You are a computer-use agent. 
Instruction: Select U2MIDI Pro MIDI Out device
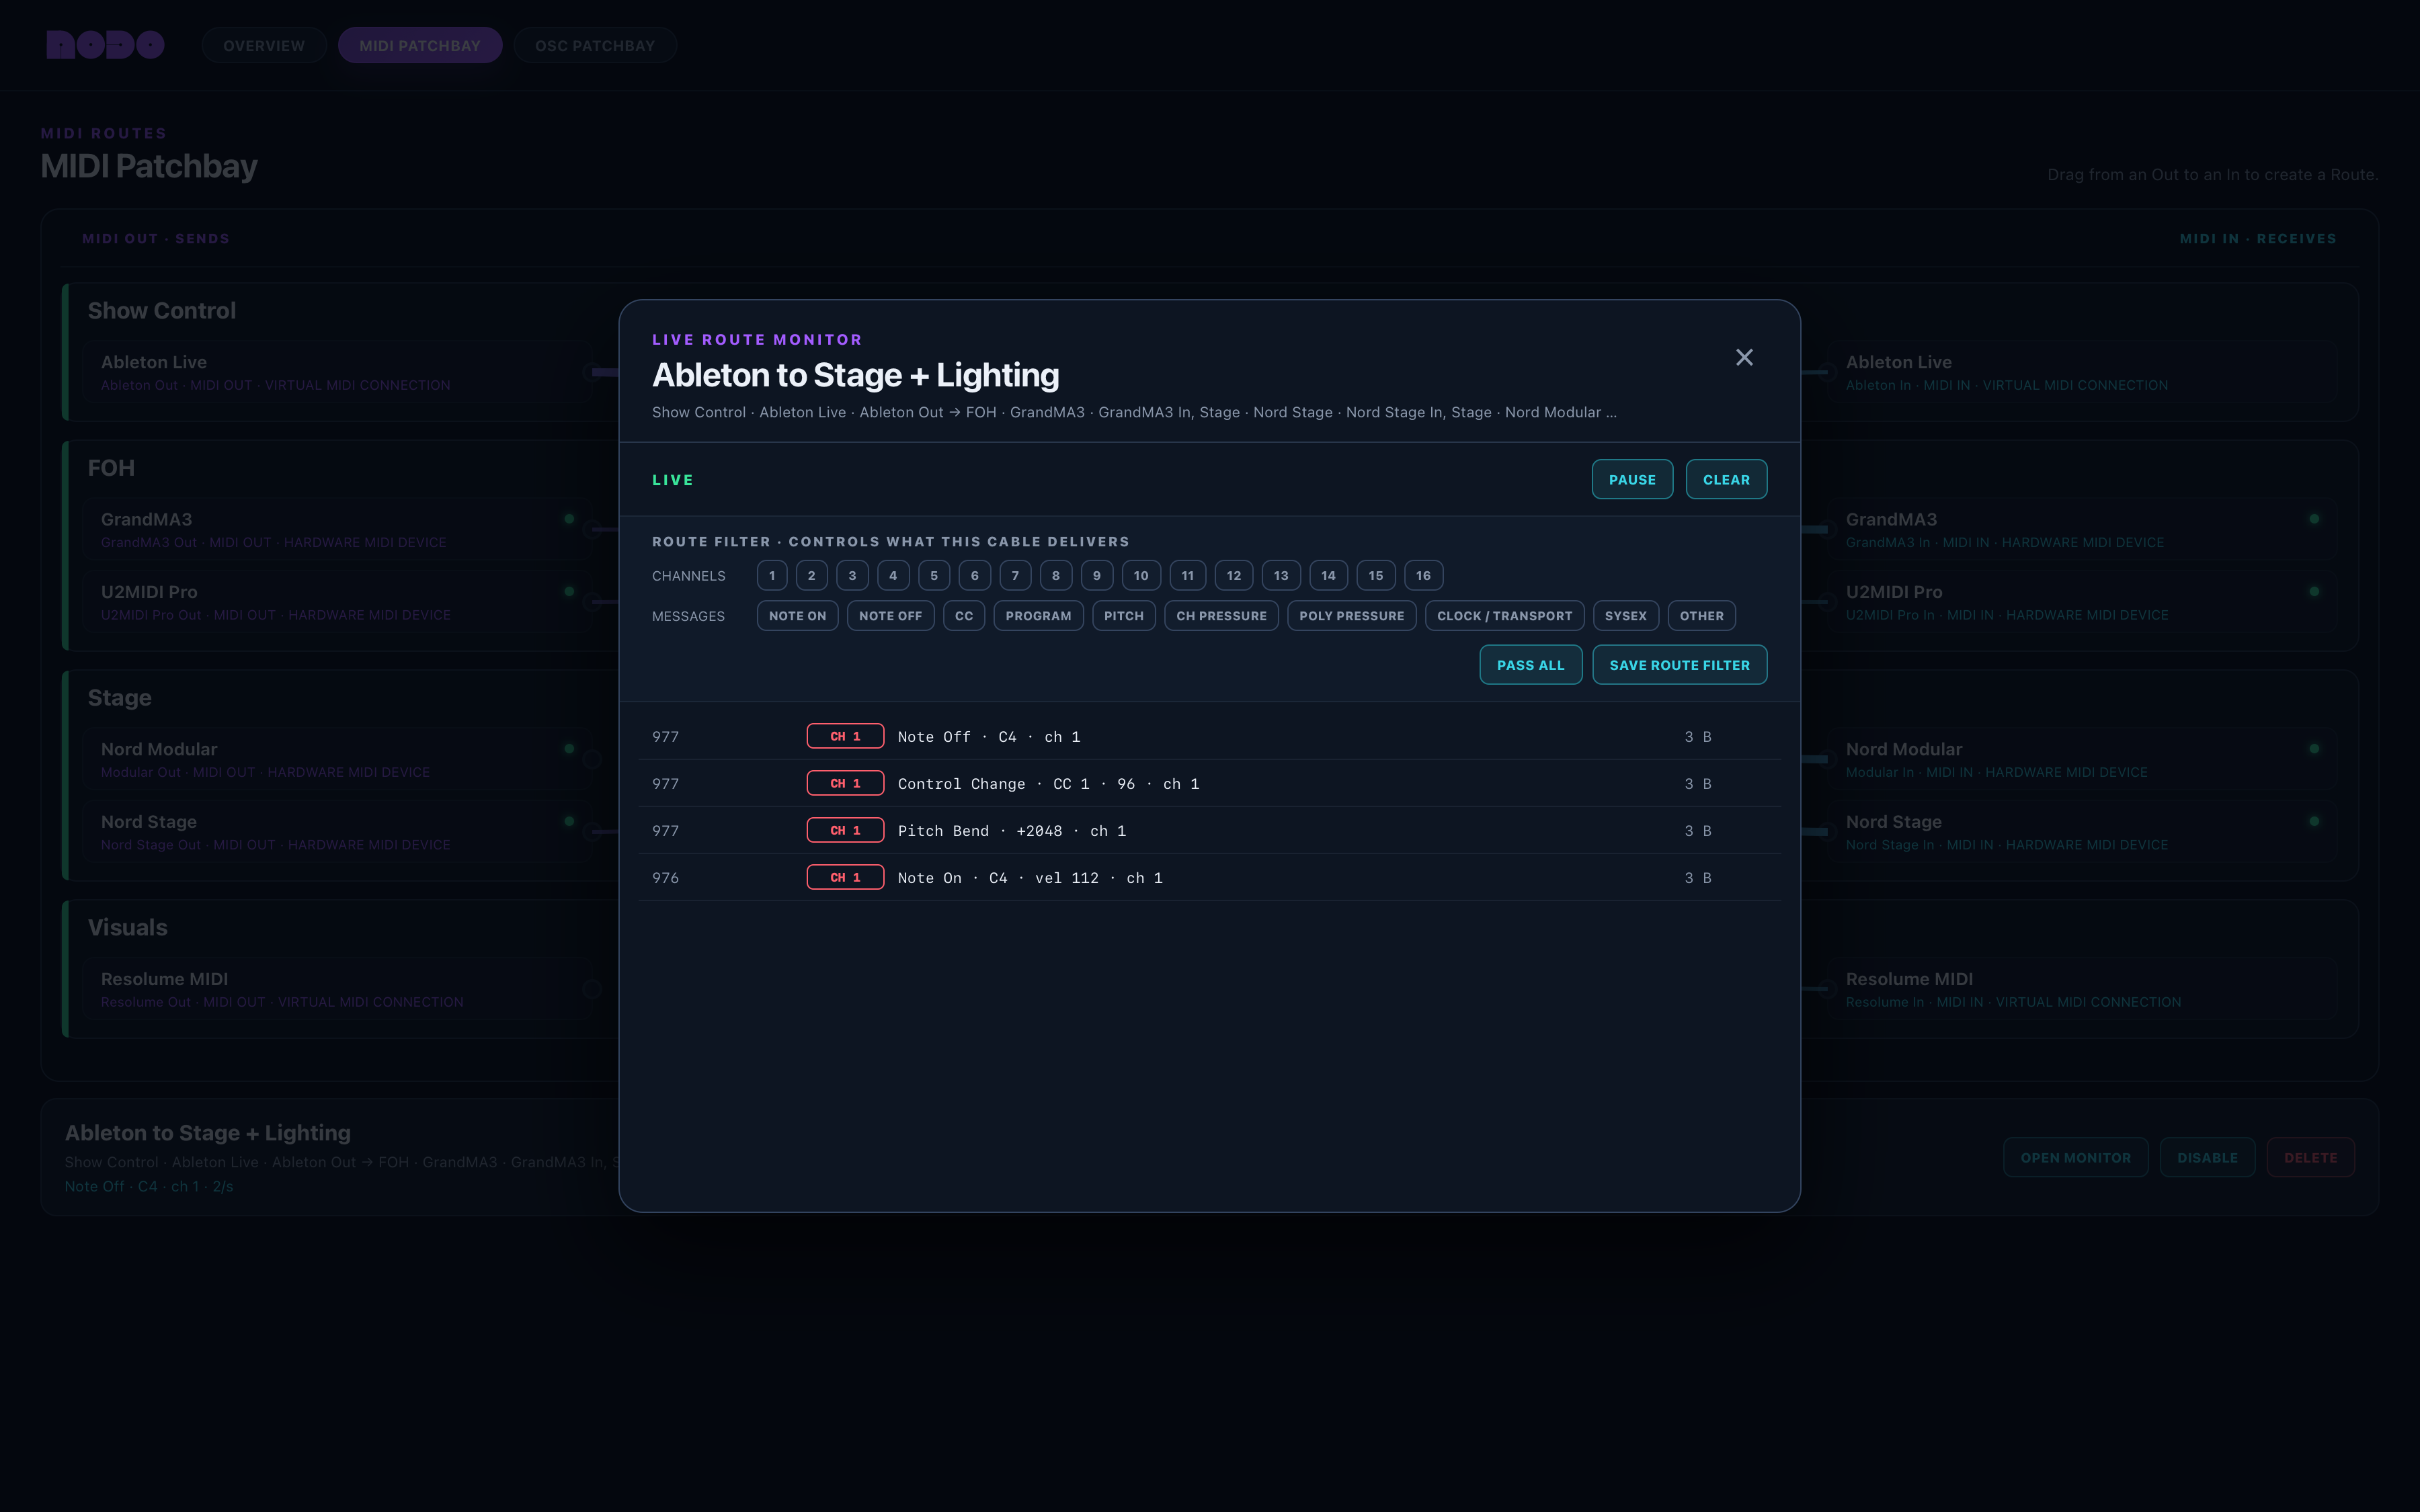pos(338,602)
